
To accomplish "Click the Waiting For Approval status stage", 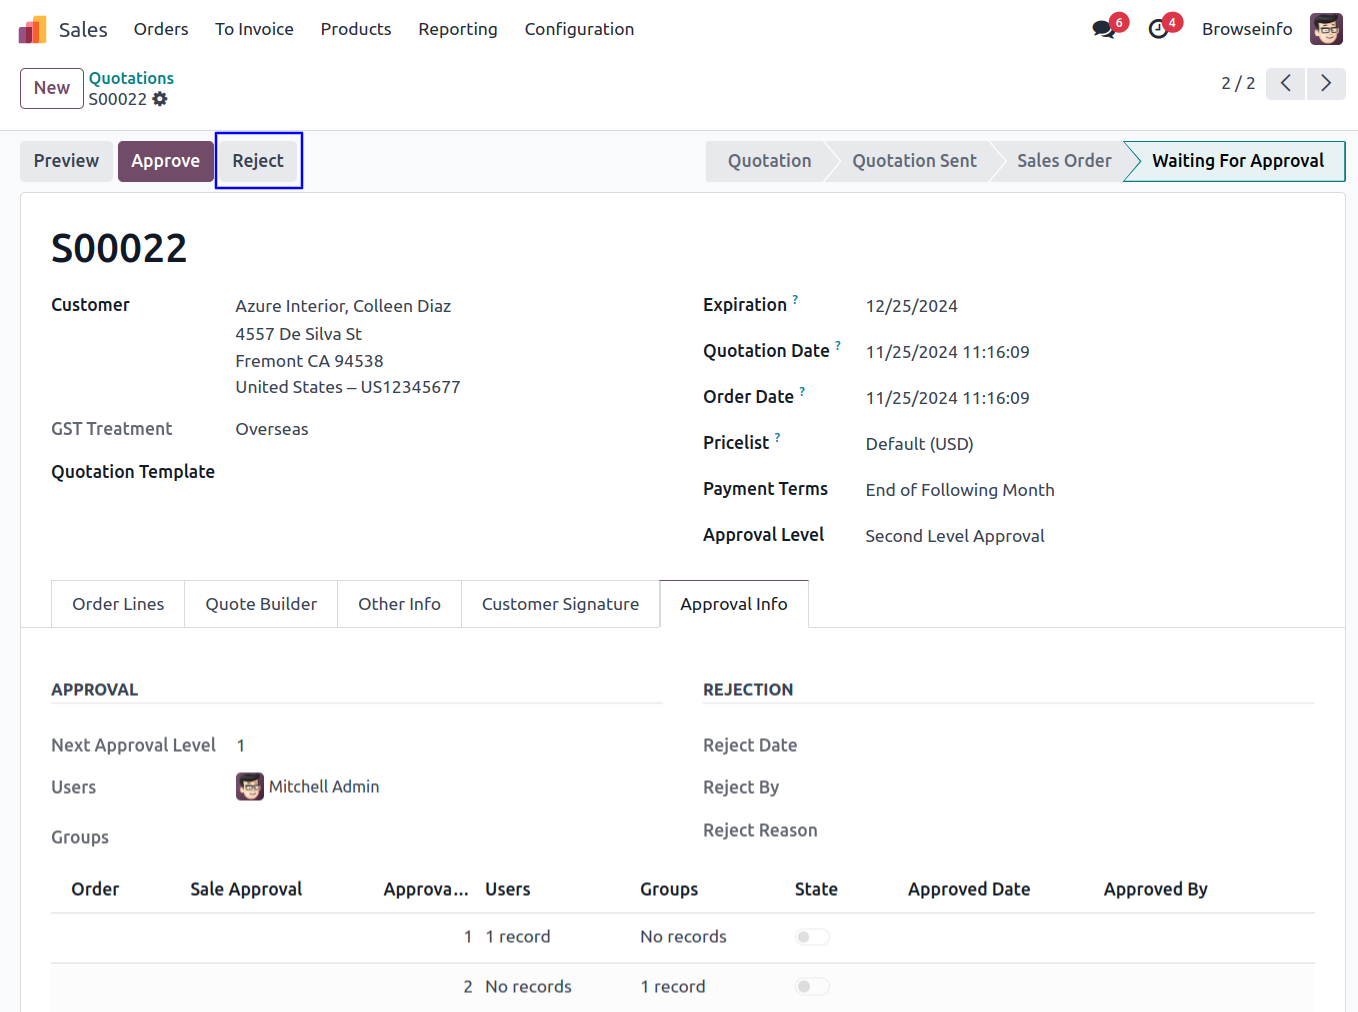I will (1237, 161).
